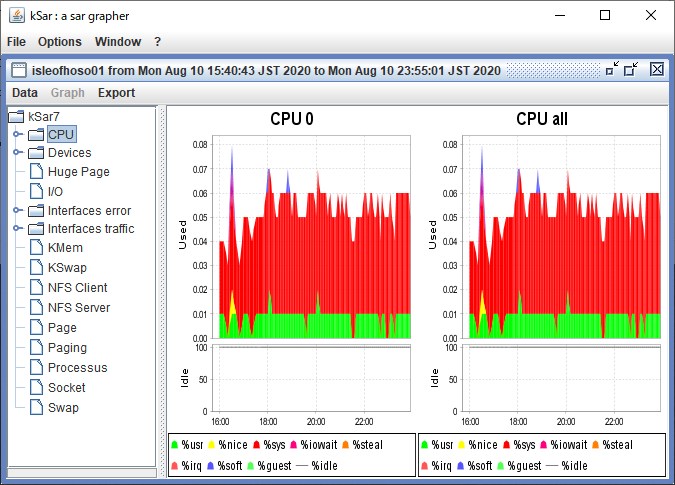Expand the Devices tree node

click(x=17, y=152)
